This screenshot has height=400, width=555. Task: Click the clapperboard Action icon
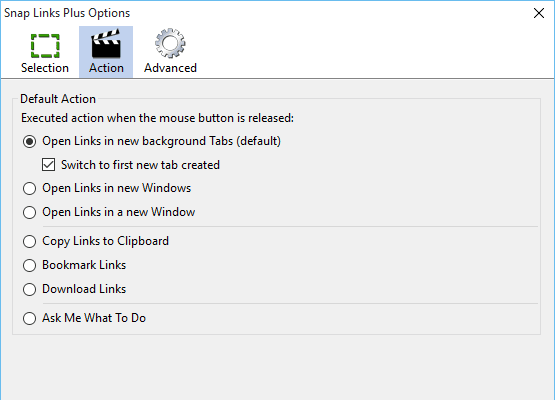106,43
